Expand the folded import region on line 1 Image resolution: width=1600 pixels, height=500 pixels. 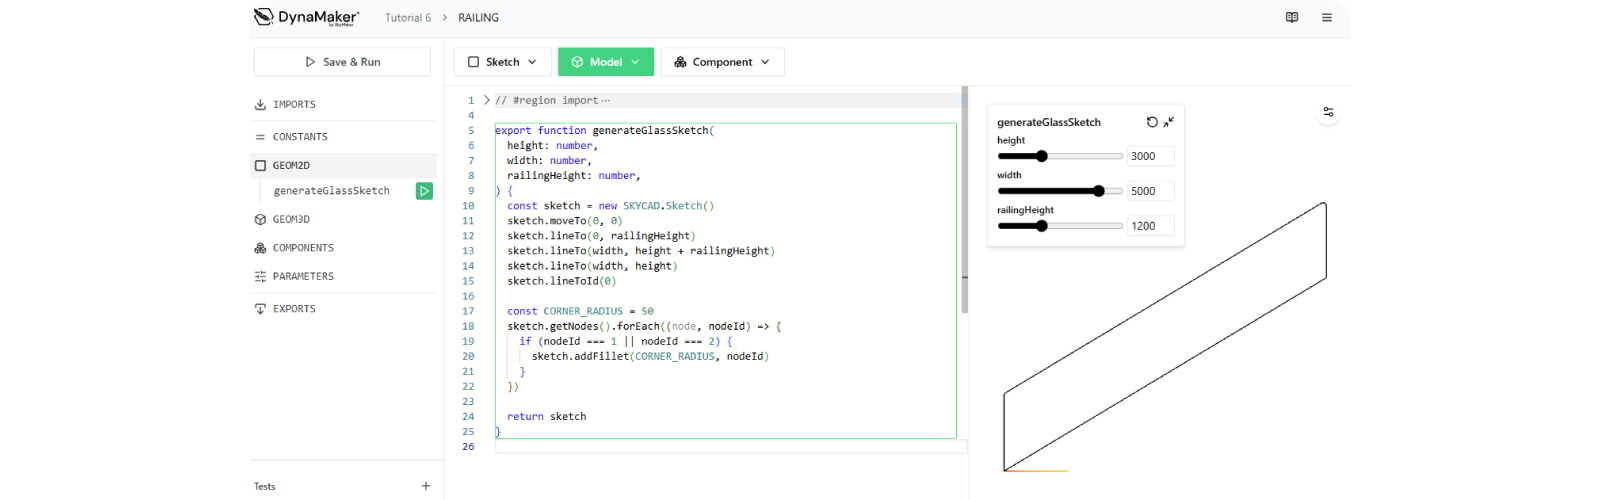click(487, 100)
